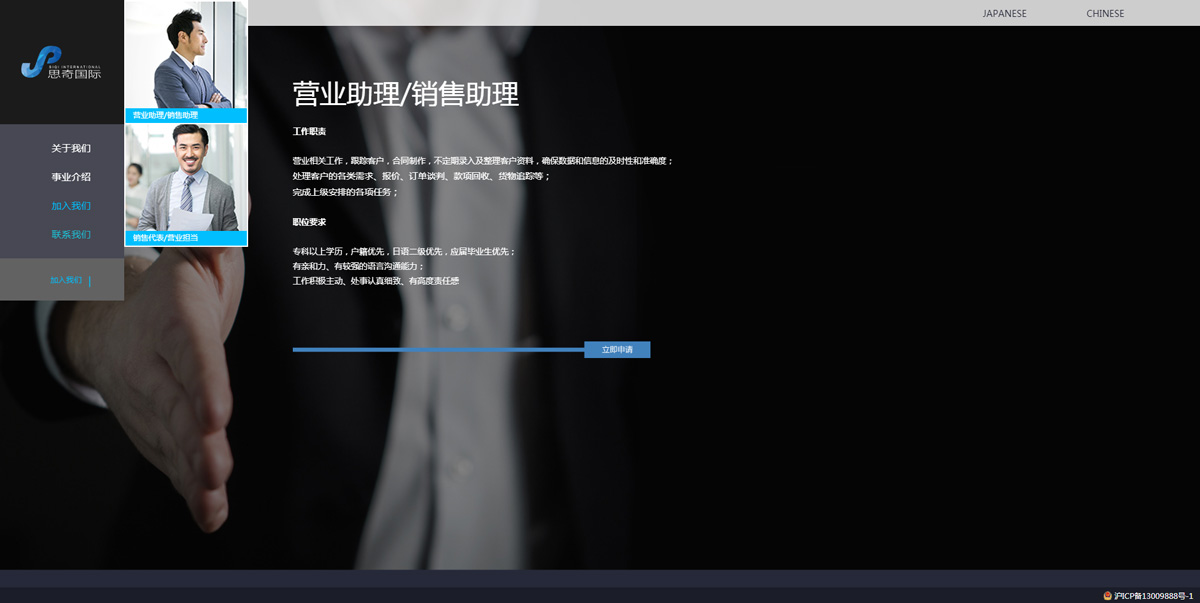This screenshot has height=603, width=1200.
Task: Click the 职位要求 section heading
Action: (x=309, y=222)
